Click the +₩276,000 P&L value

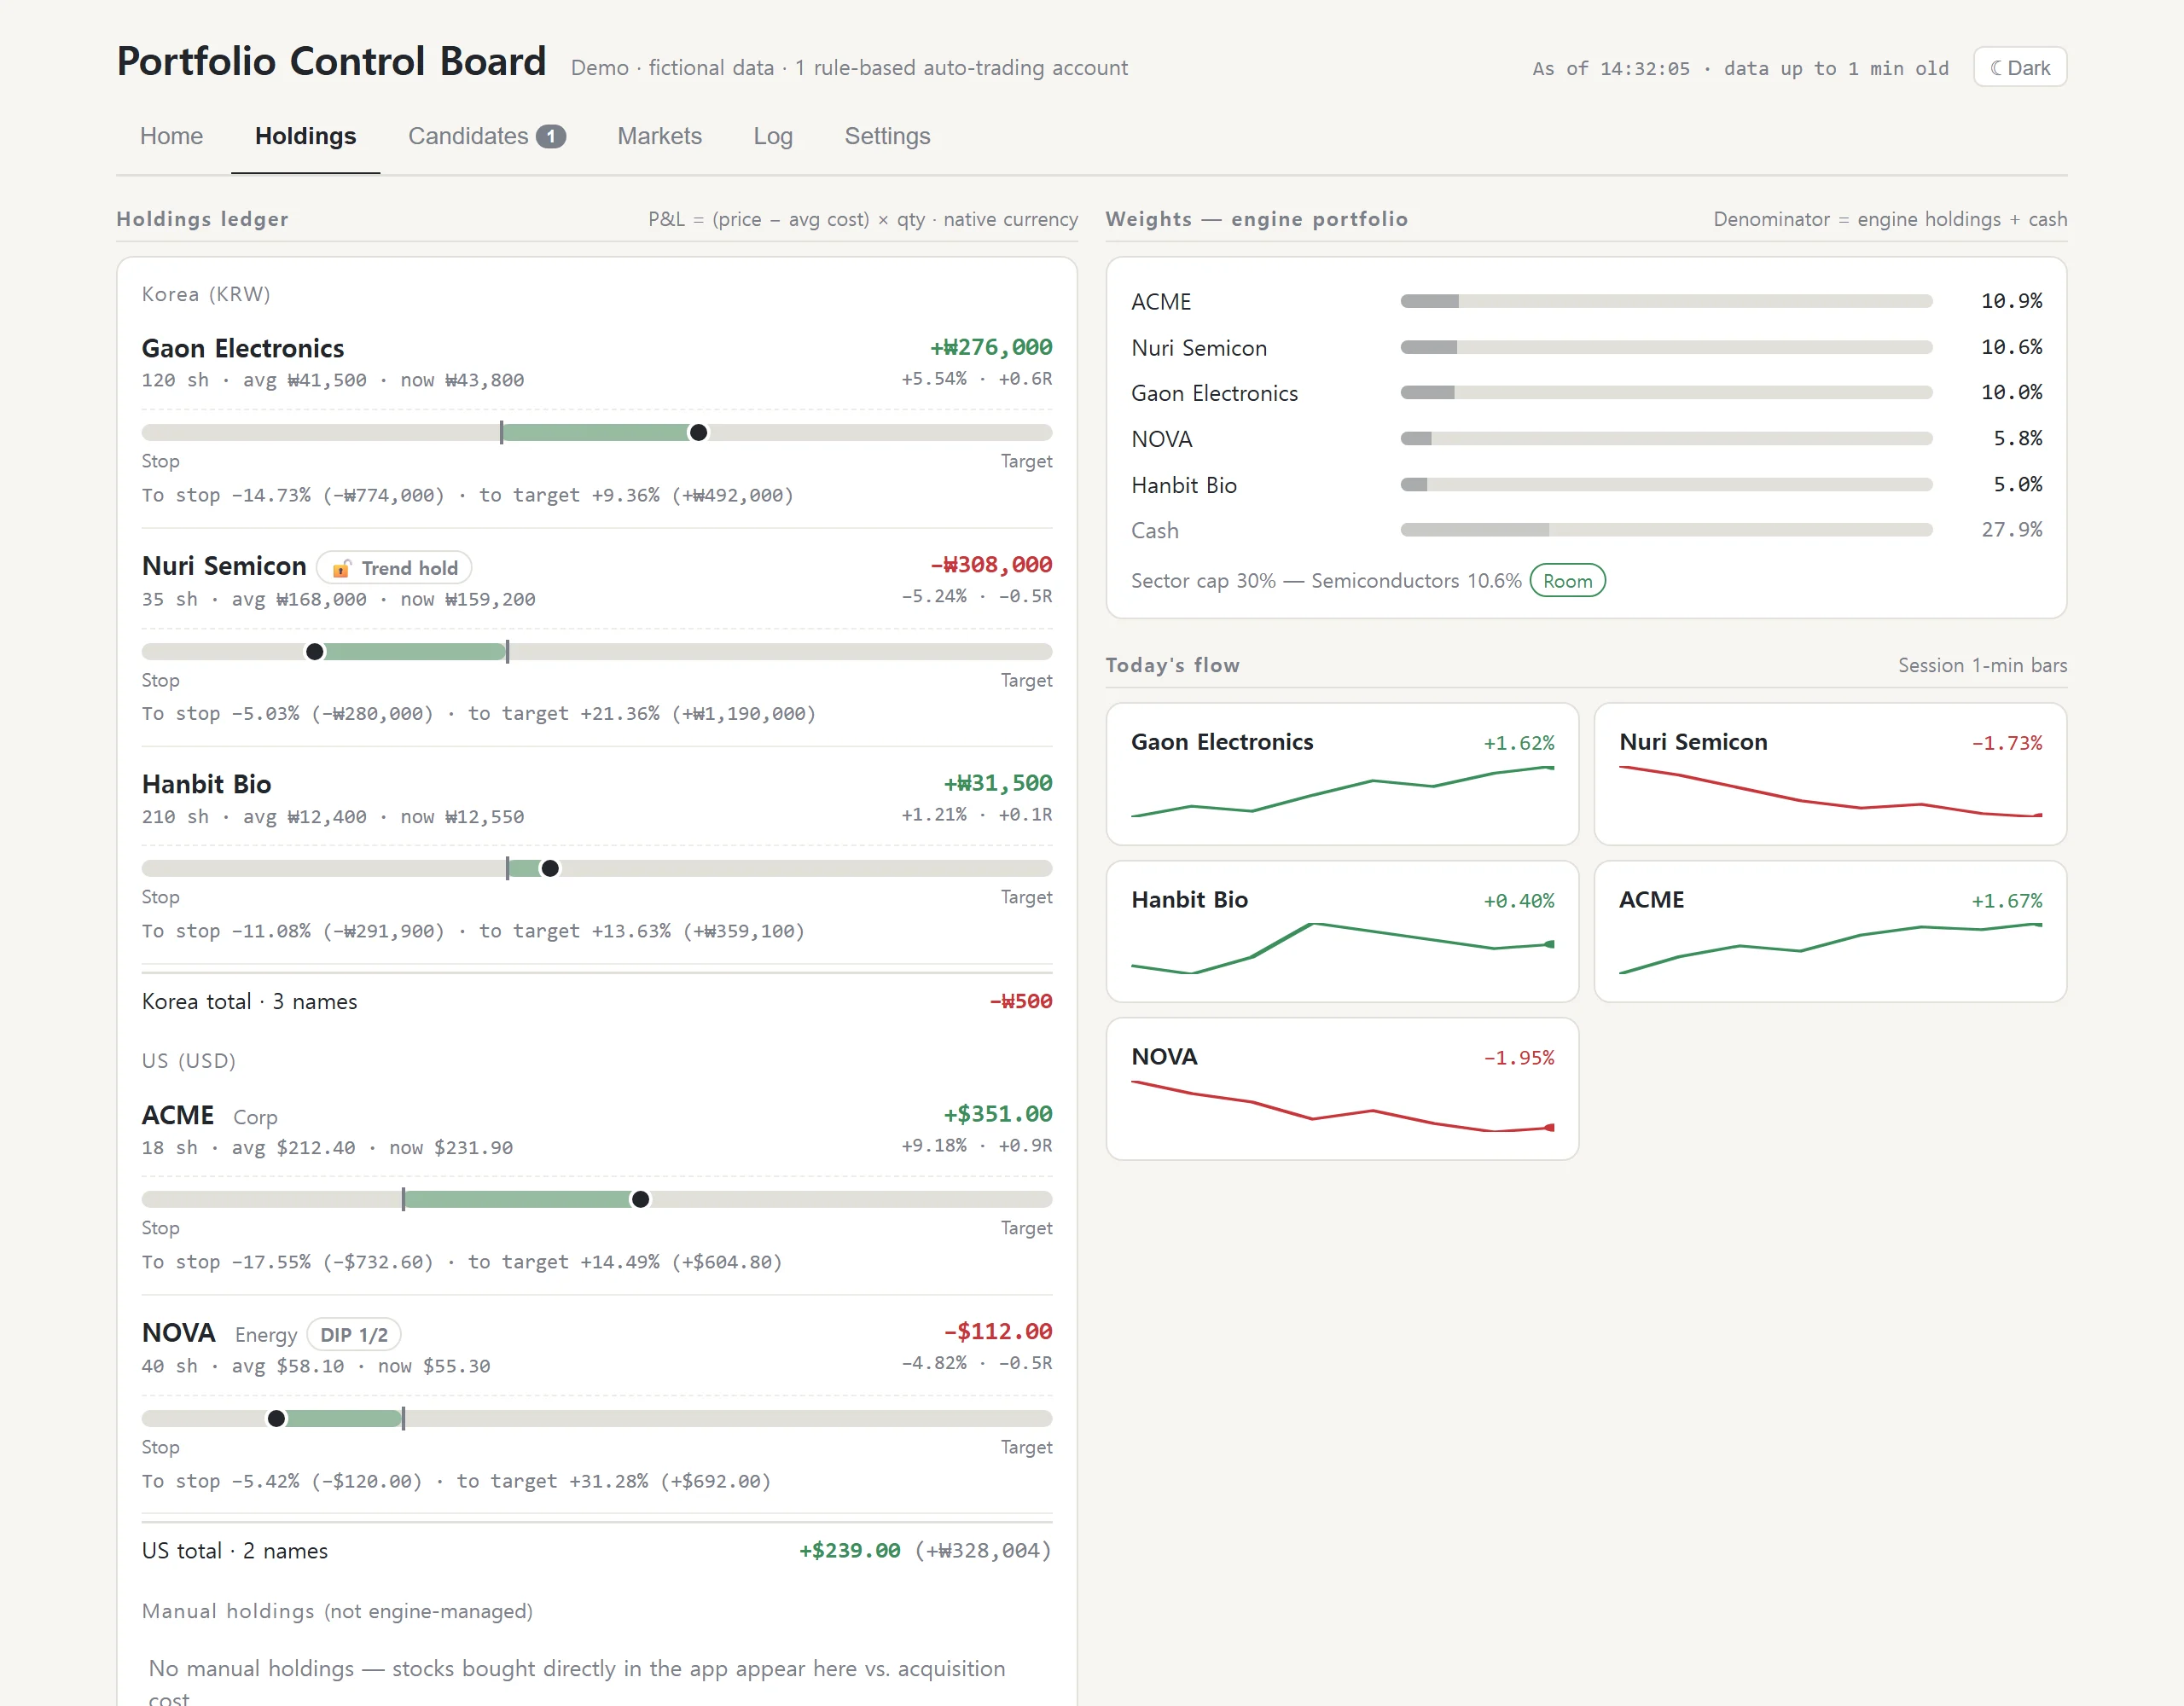coord(991,347)
